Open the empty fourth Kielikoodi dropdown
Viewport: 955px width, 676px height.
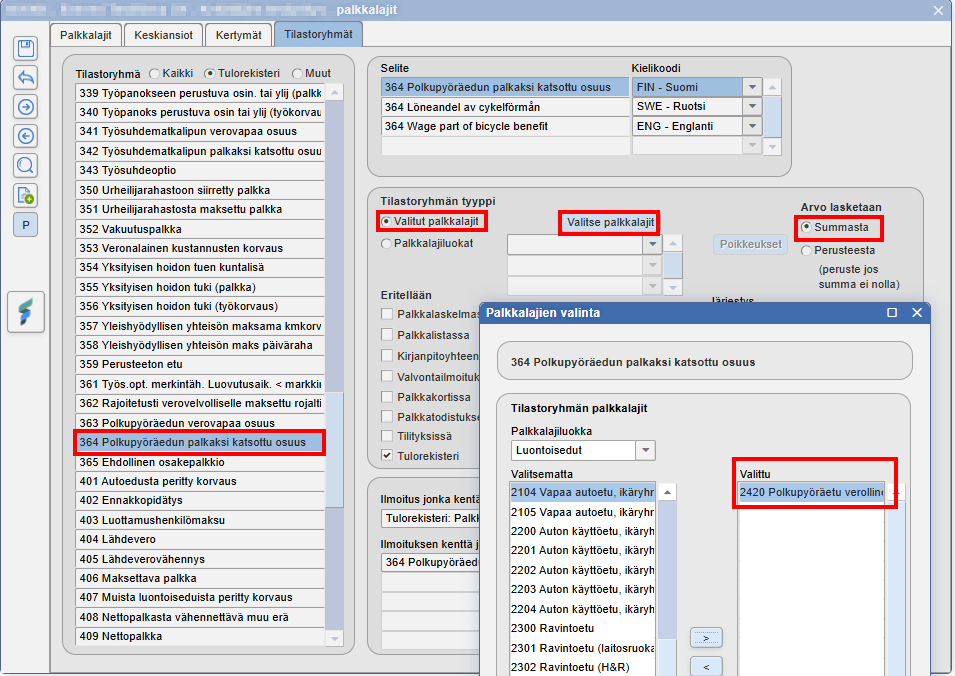752,146
